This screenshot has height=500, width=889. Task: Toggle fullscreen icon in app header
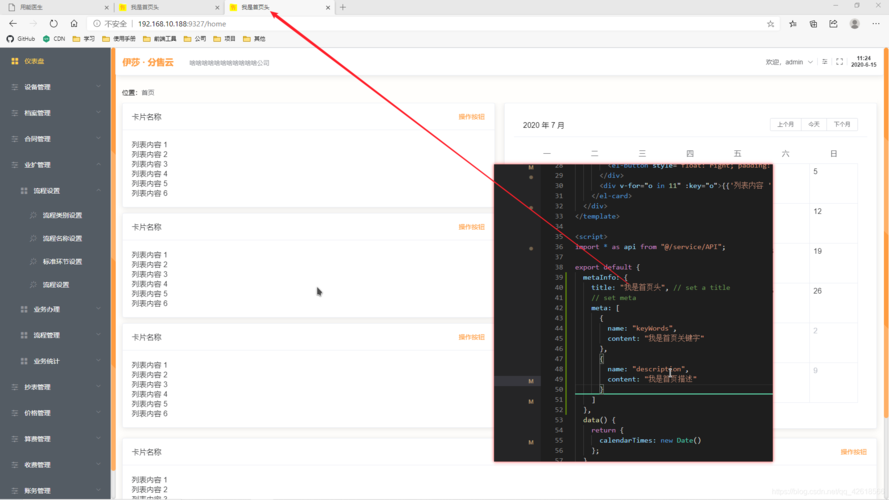(840, 62)
